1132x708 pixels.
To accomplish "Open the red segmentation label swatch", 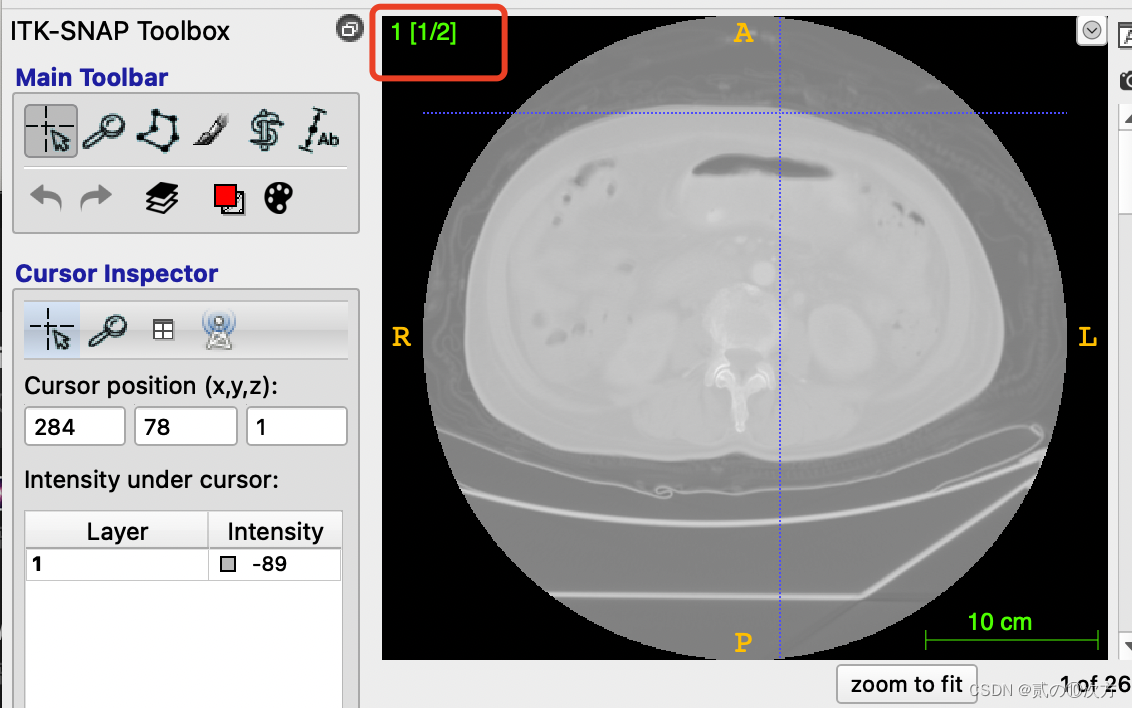I will (x=228, y=198).
